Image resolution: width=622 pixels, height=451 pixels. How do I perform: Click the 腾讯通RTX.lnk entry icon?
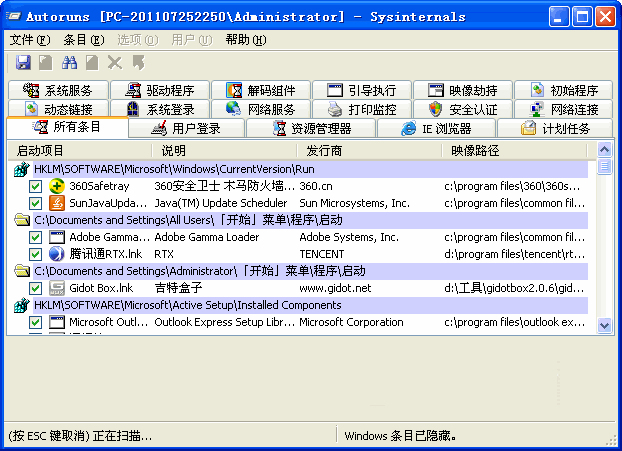click(x=58, y=254)
